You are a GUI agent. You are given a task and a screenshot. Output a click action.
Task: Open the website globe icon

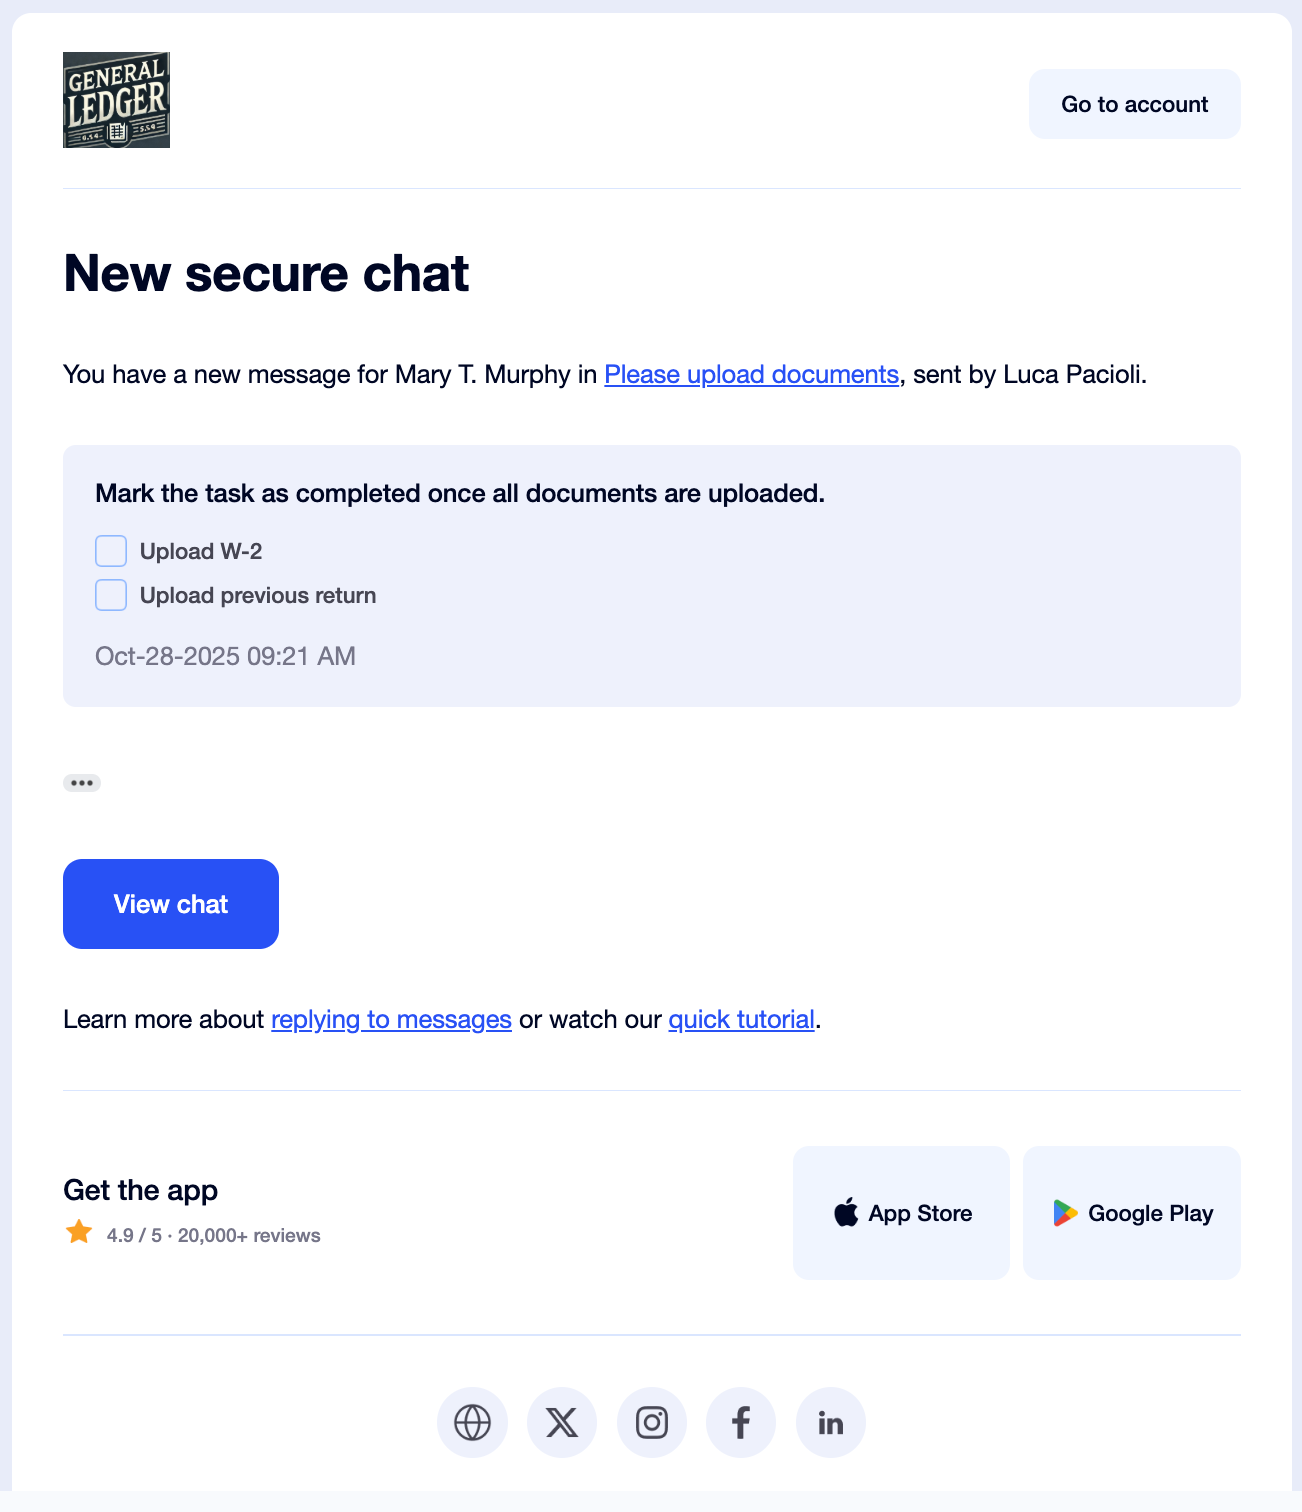(x=472, y=1422)
